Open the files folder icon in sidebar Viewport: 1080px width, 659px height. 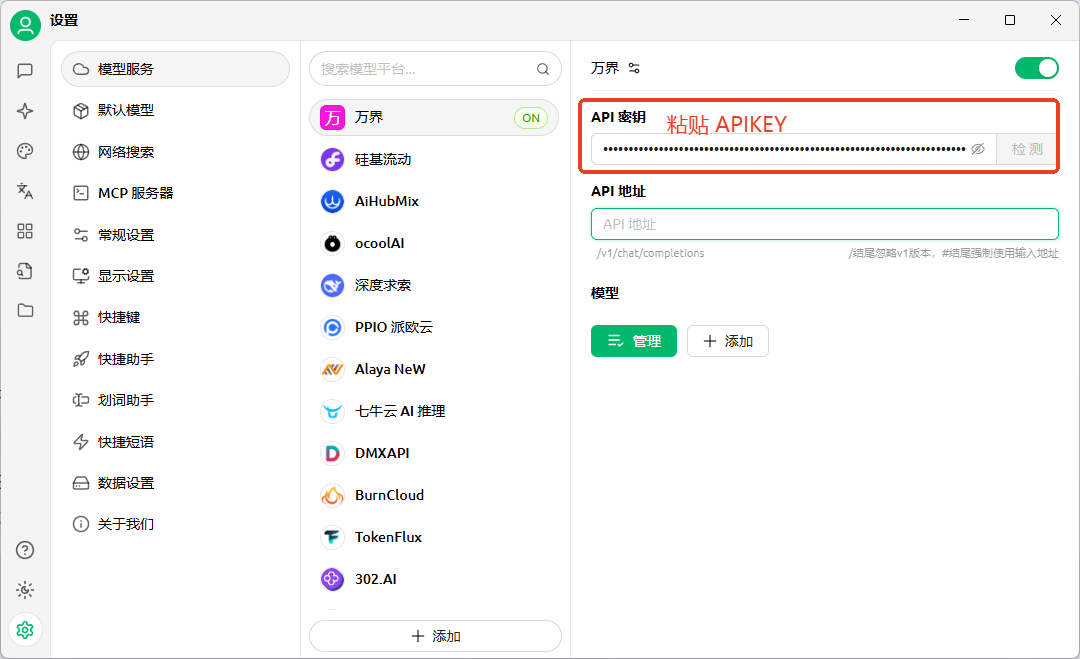point(25,311)
